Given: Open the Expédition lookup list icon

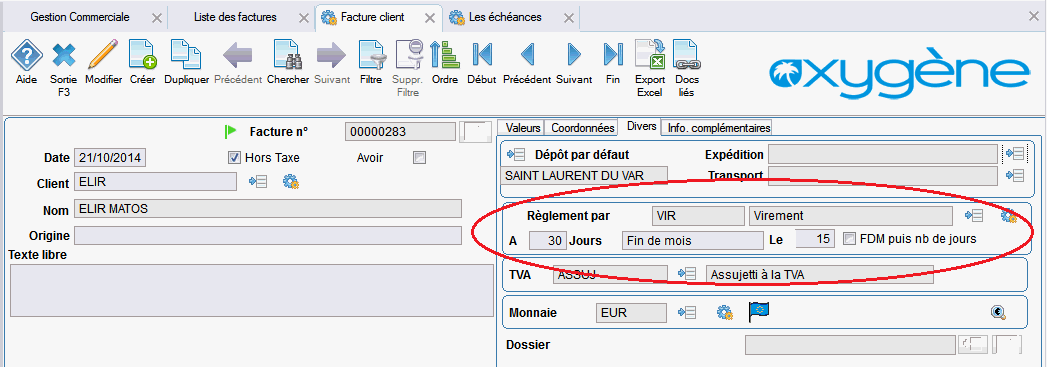Looking at the screenshot, I should [x=1015, y=155].
